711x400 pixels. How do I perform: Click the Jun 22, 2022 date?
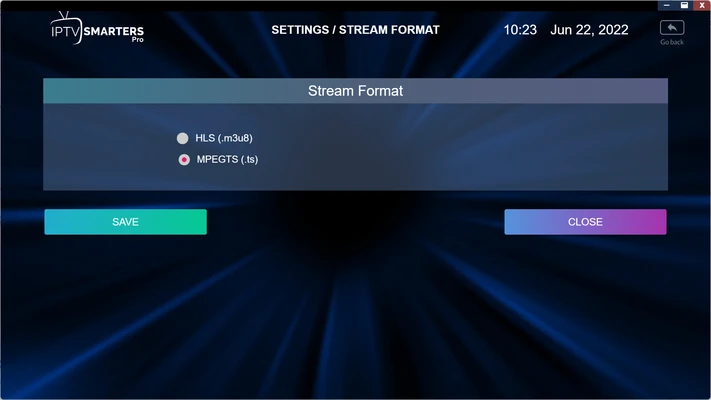pos(589,30)
